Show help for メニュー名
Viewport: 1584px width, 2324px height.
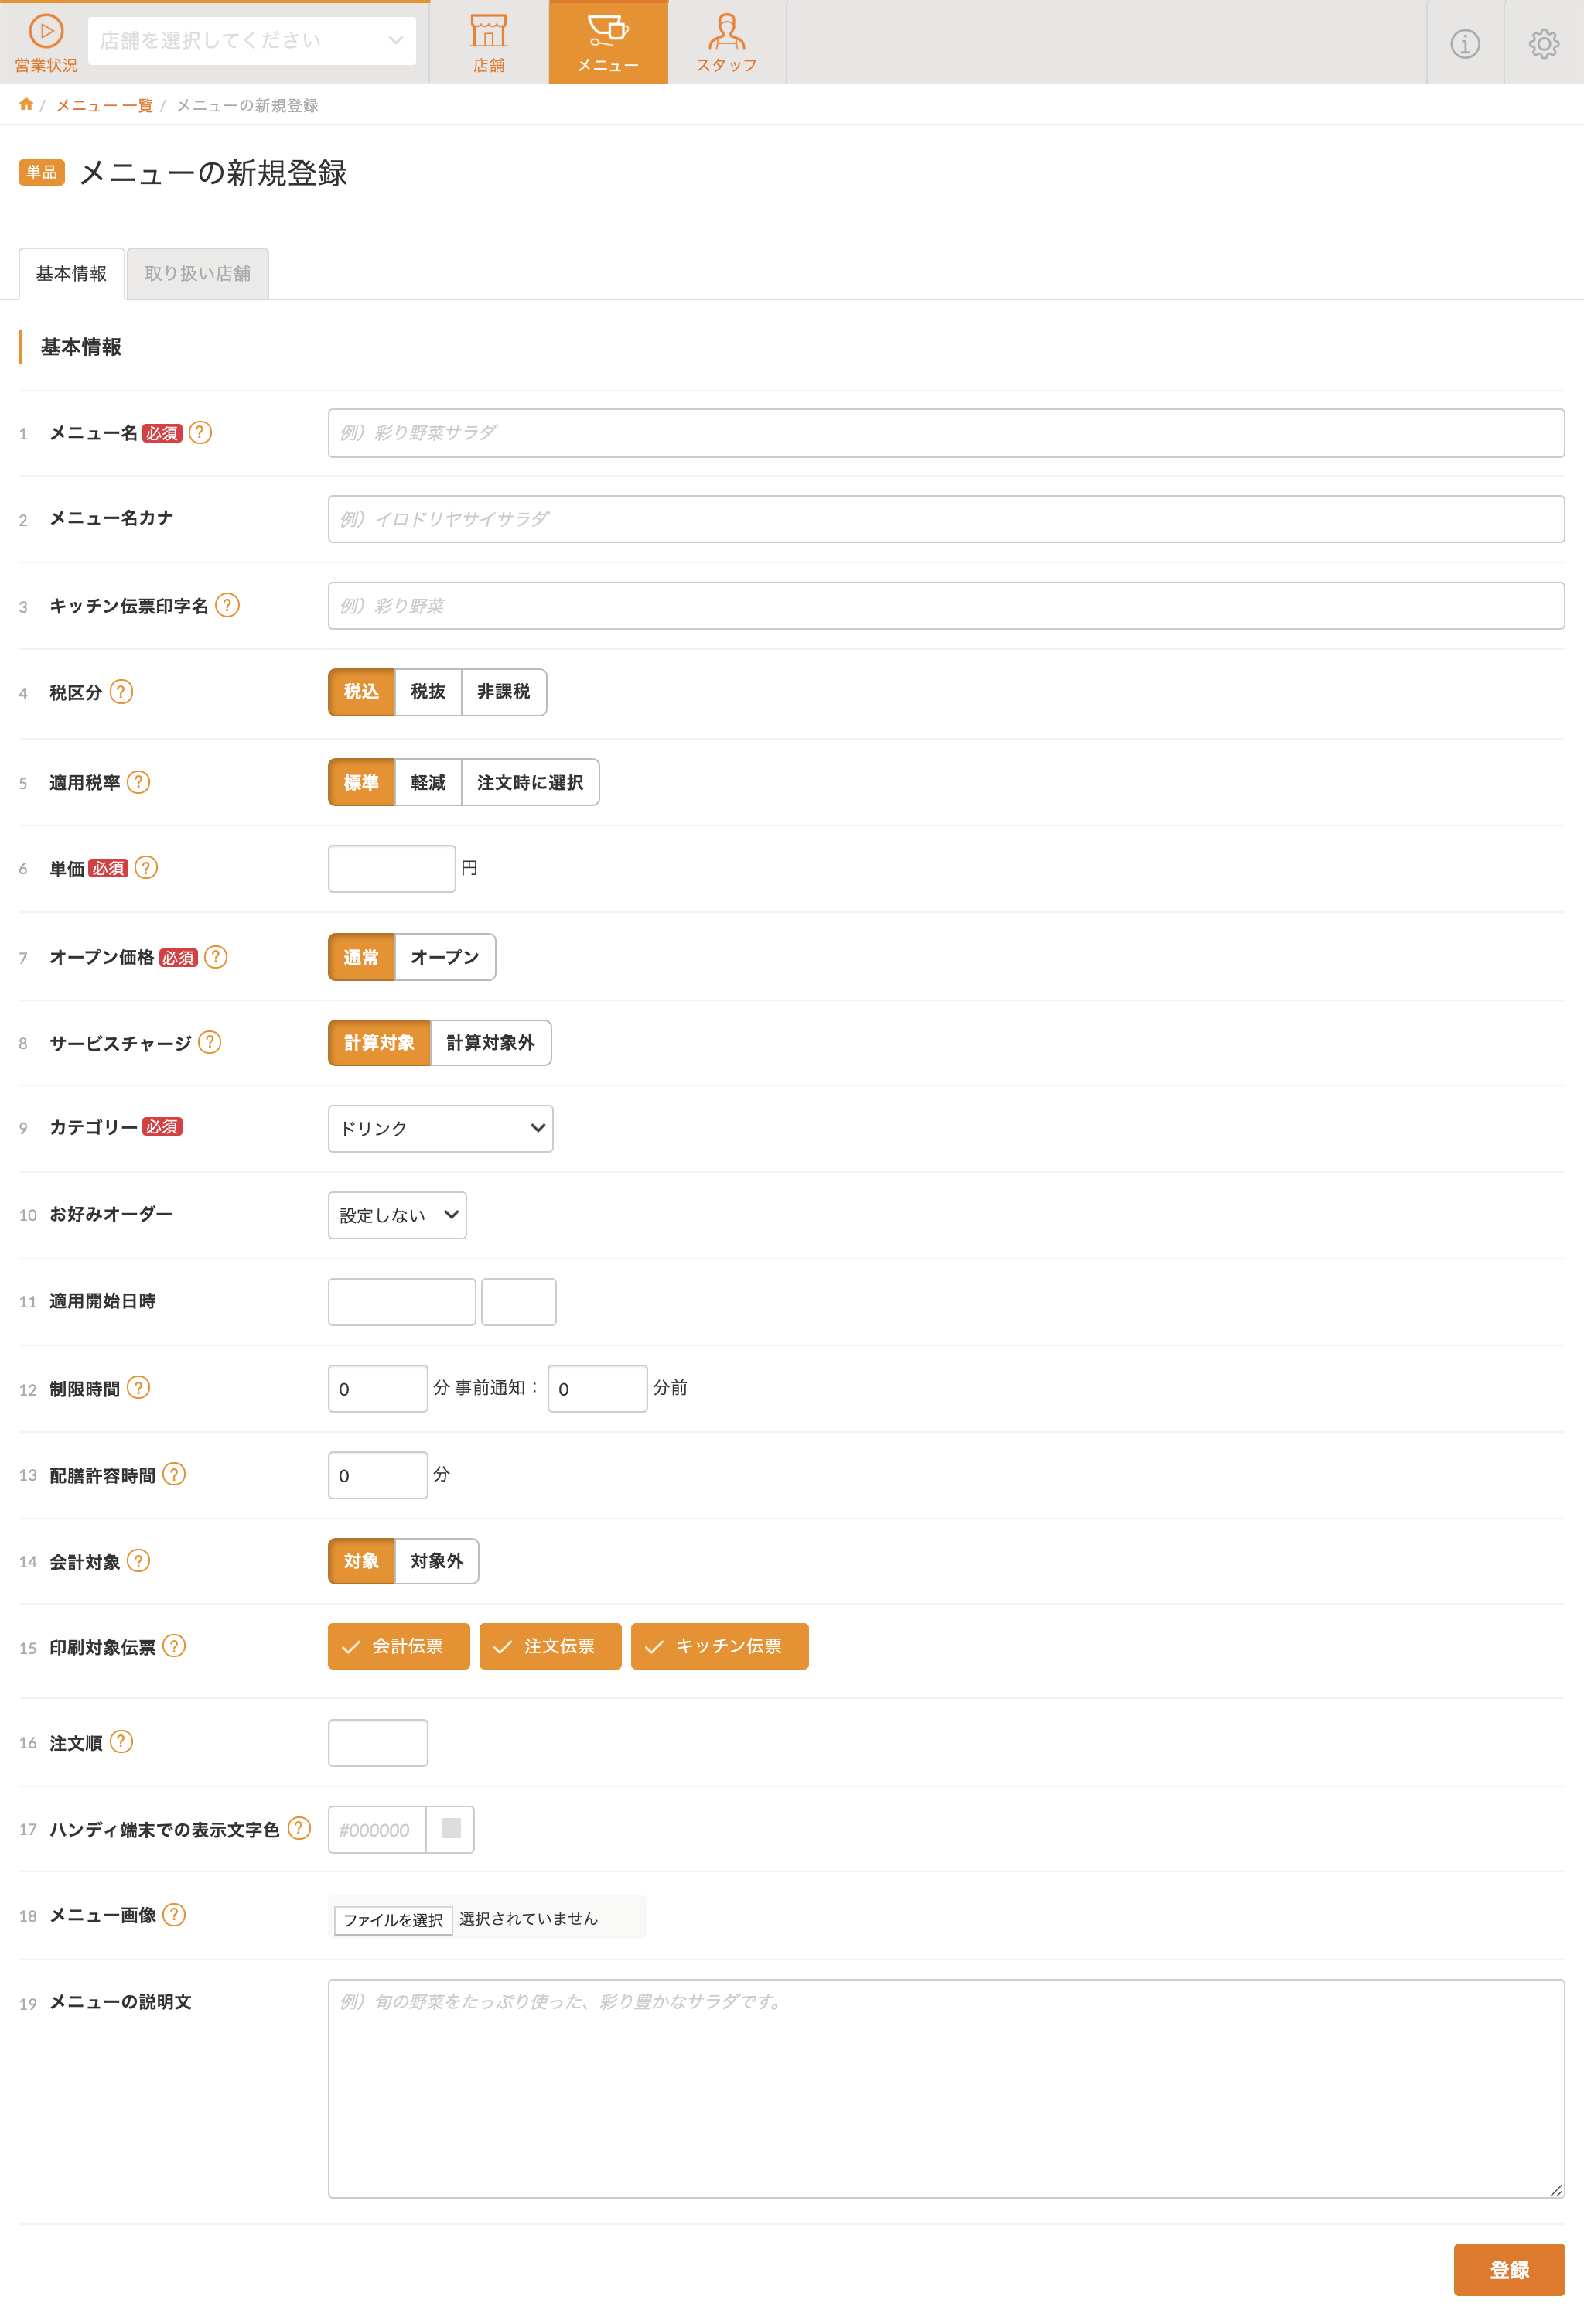(200, 432)
